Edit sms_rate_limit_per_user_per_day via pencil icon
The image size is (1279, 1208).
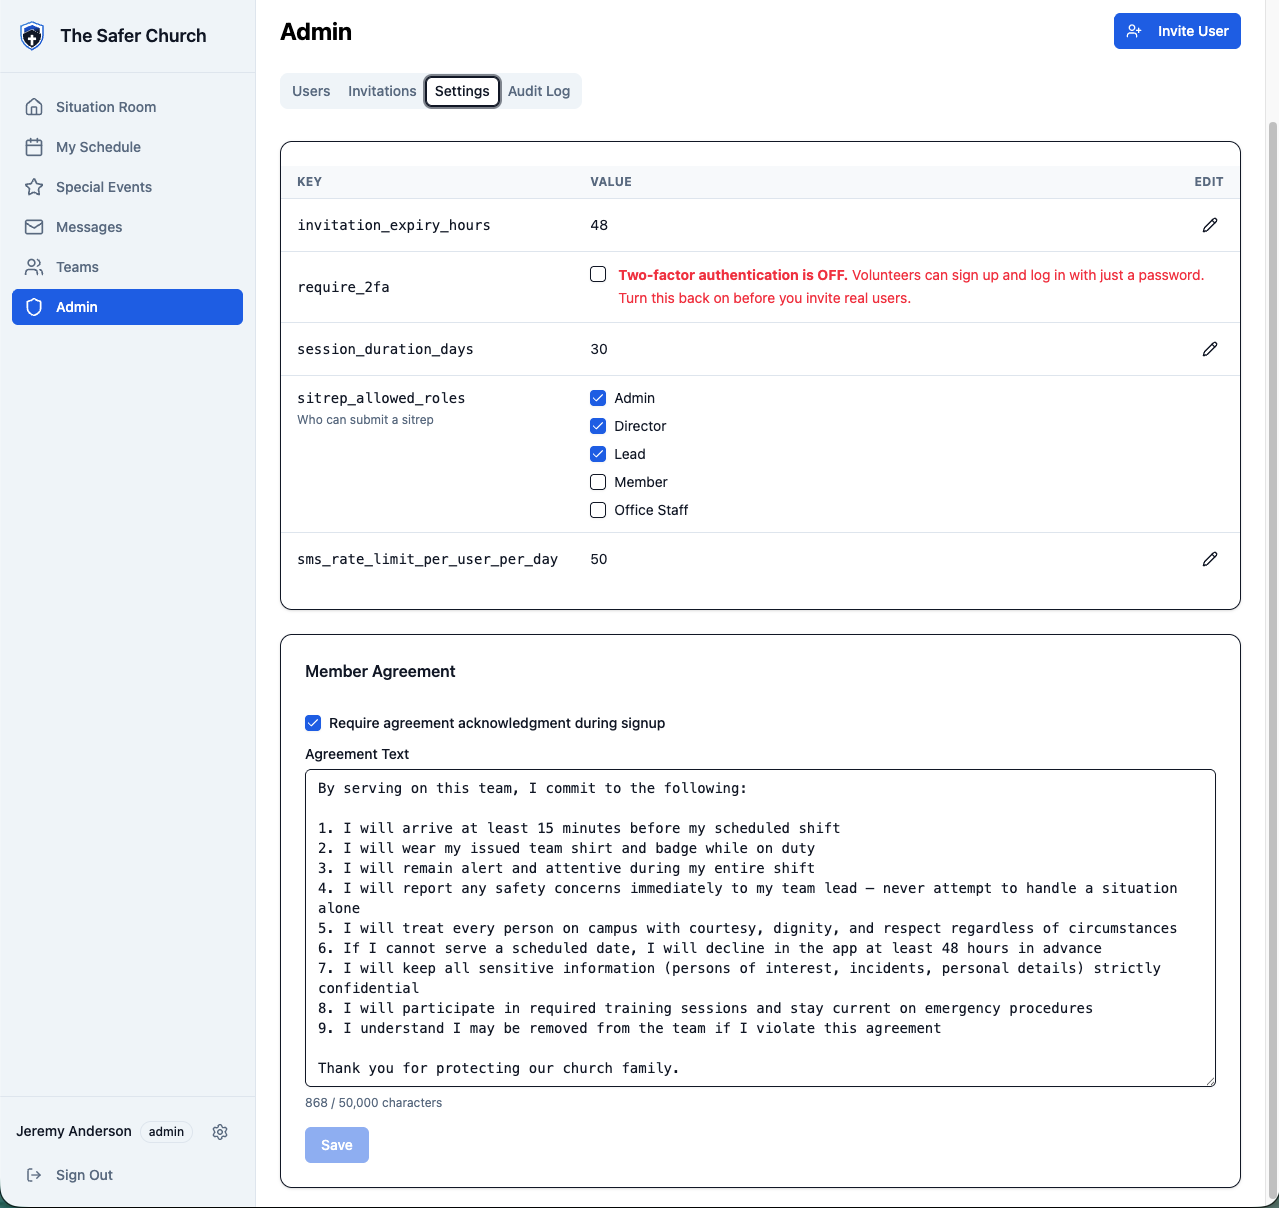[x=1210, y=559]
